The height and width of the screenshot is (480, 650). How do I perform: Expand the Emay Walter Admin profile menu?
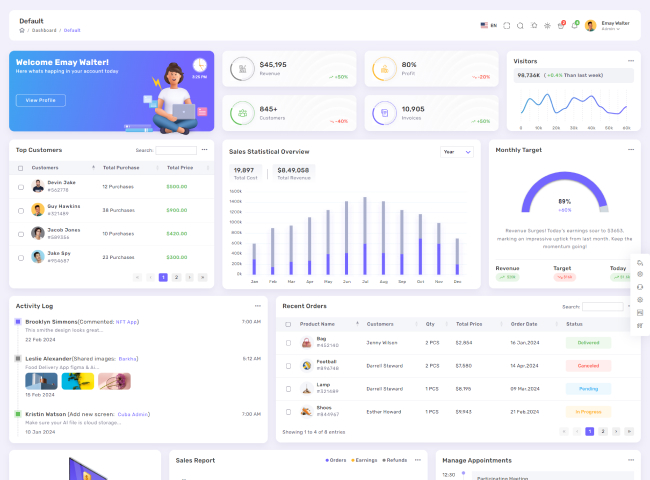609,25
